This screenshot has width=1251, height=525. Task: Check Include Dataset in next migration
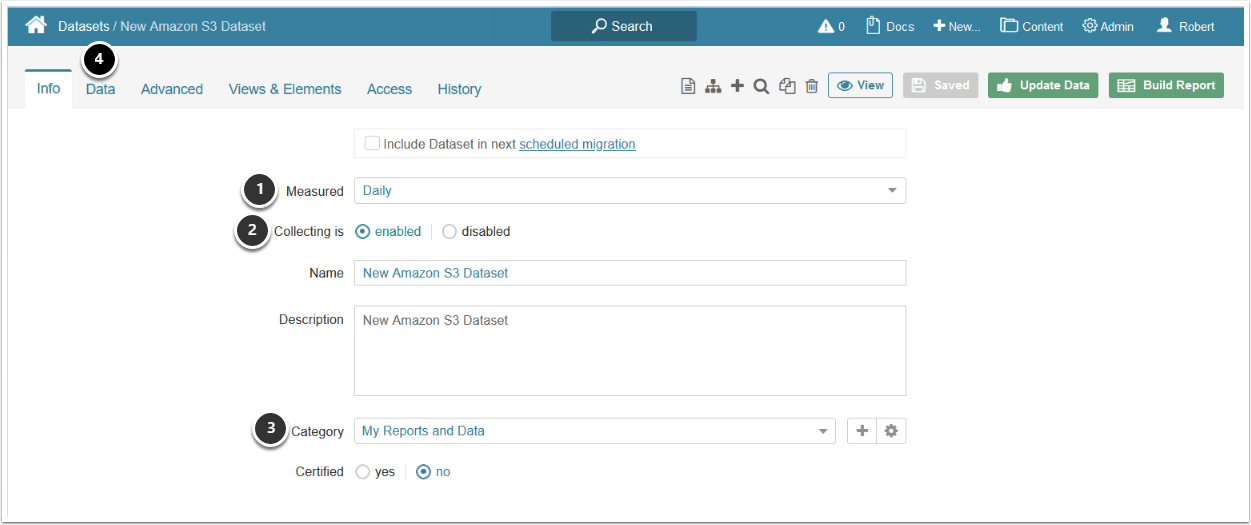[372, 143]
